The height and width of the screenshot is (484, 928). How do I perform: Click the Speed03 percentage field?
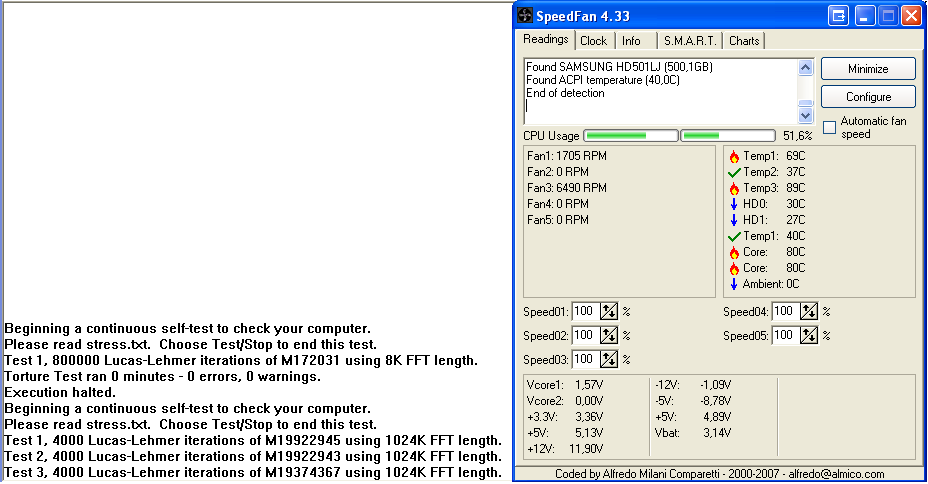586,359
